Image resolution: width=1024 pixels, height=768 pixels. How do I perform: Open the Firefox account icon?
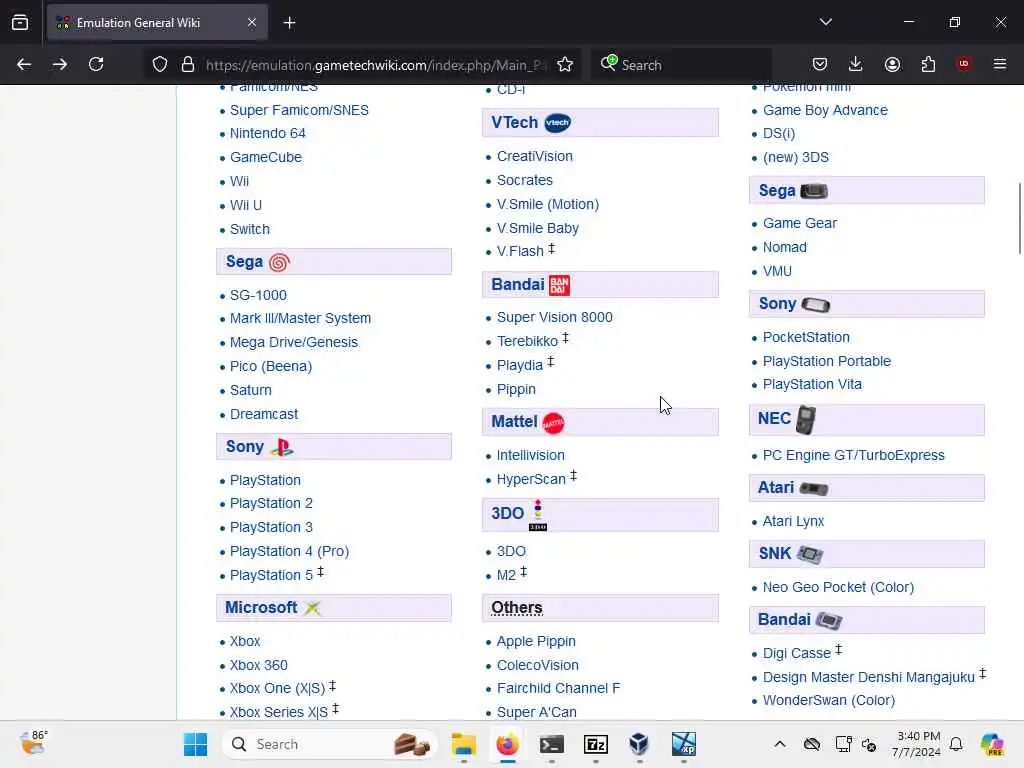click(x=892, y=64)
